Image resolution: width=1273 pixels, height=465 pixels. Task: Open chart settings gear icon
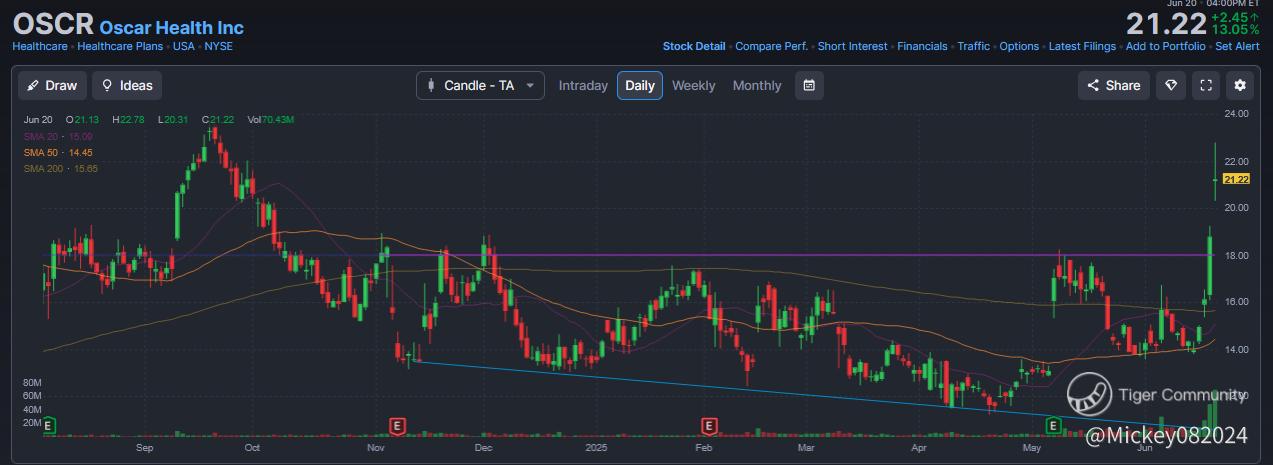pos(1241,85)
